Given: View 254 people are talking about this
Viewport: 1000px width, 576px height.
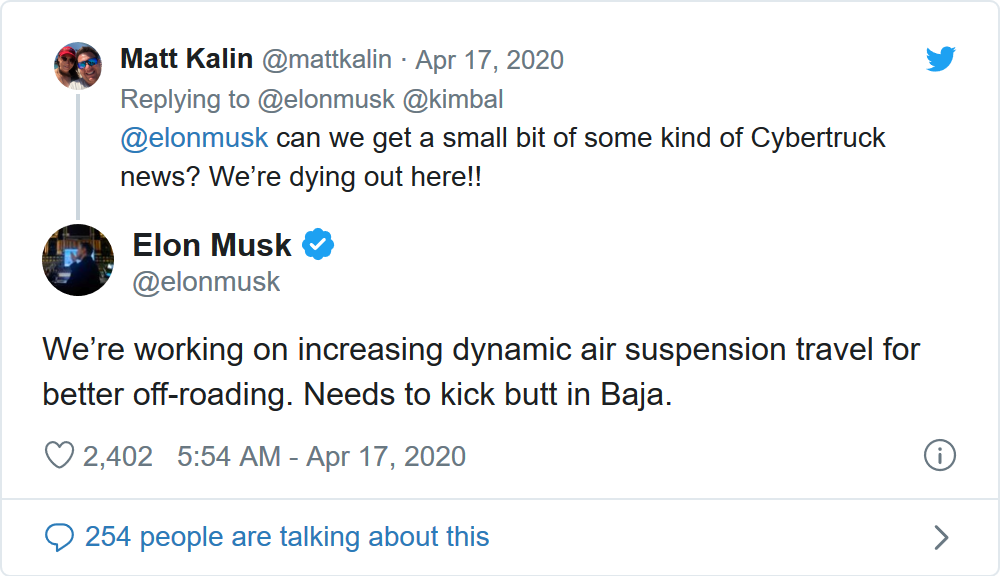Looking at the screenshot, I should 287,537.
